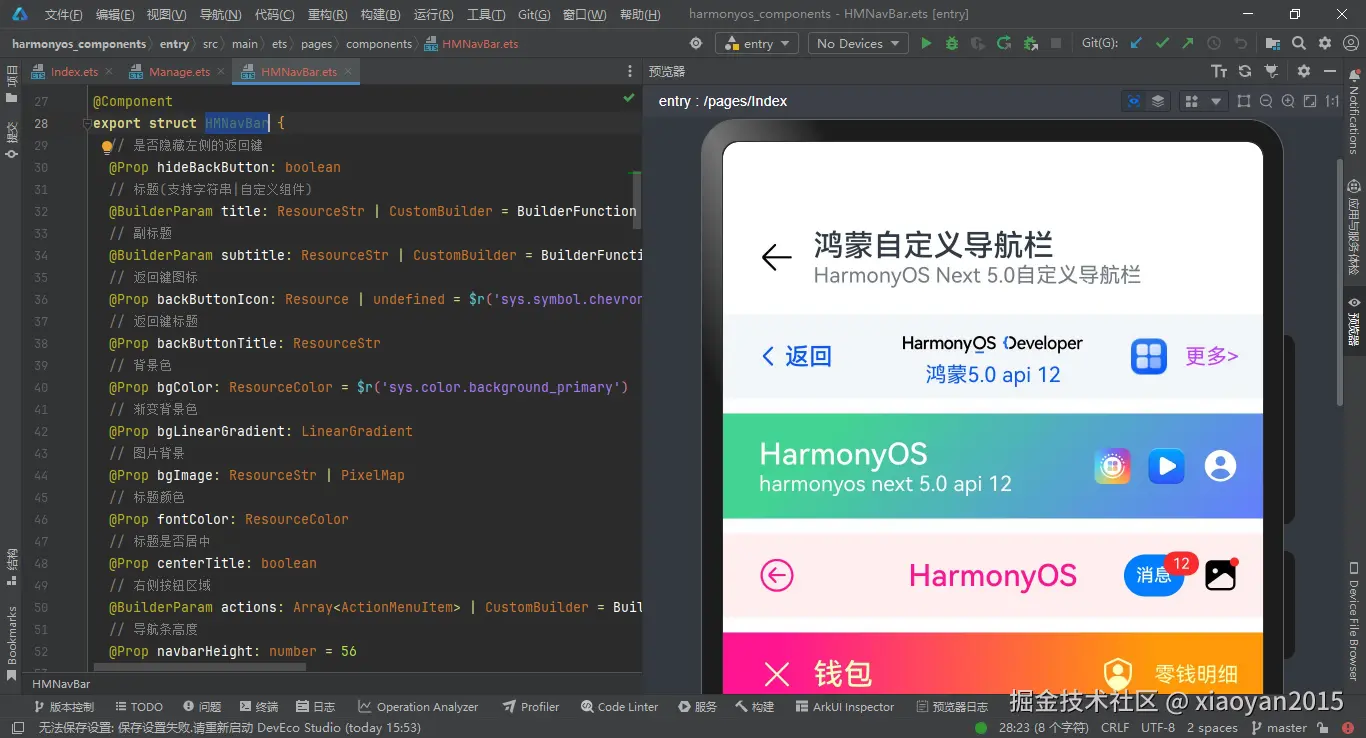Toggle the inspector eye mode in previewer
The height and width of the screenshot is (738, 1366).
[1134, 101]
